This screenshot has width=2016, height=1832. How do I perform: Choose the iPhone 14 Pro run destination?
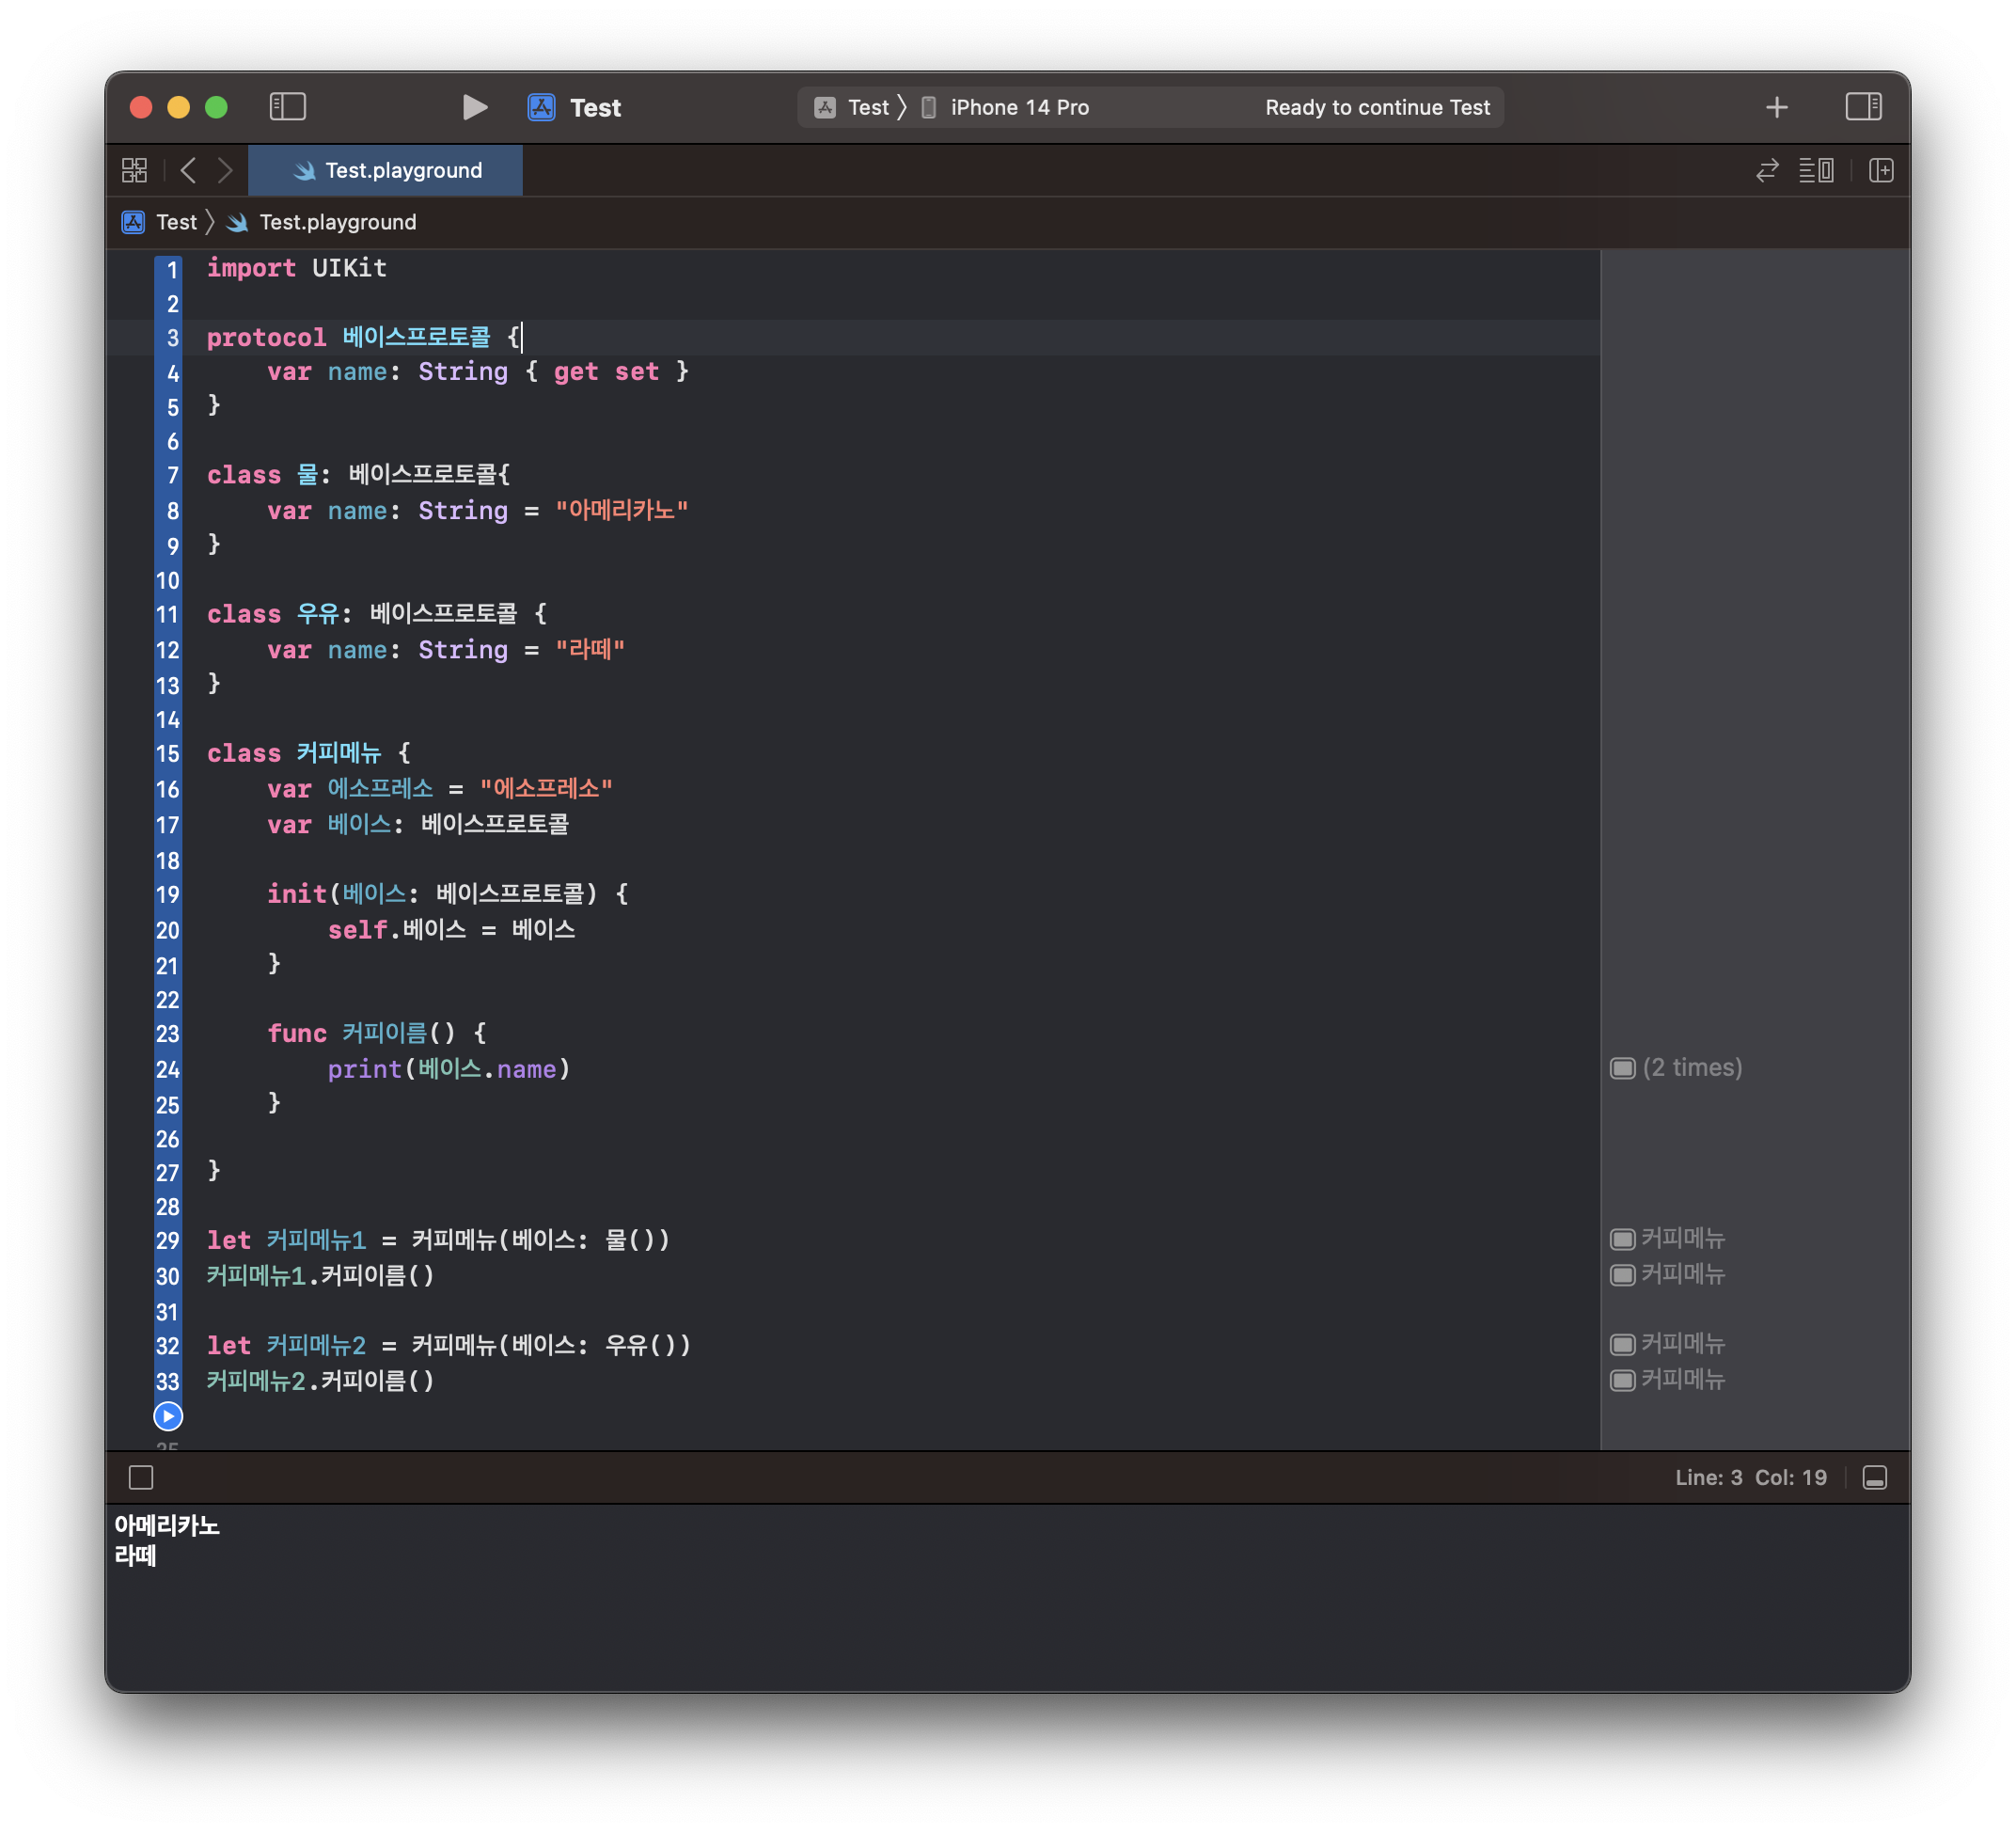1018,107
